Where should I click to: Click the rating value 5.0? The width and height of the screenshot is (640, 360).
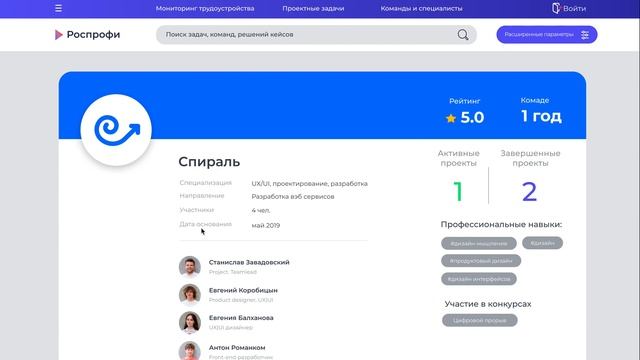(x=472, y=118)
